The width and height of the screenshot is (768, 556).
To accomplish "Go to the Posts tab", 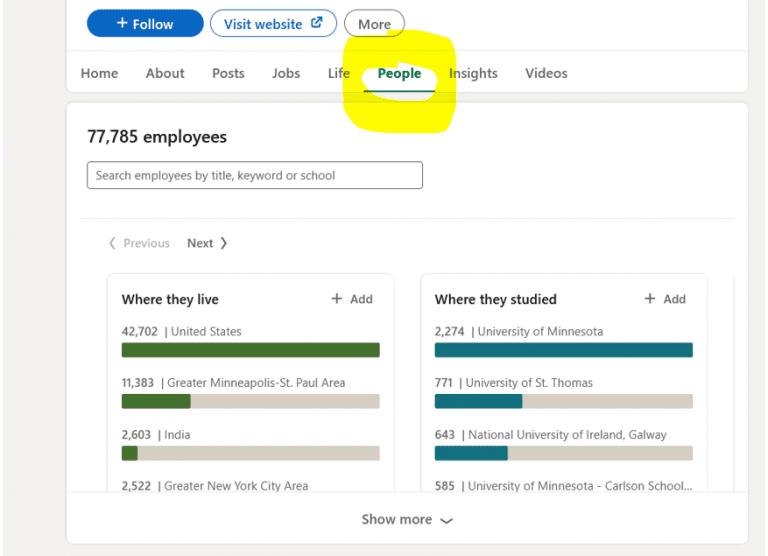I will 228,73.
